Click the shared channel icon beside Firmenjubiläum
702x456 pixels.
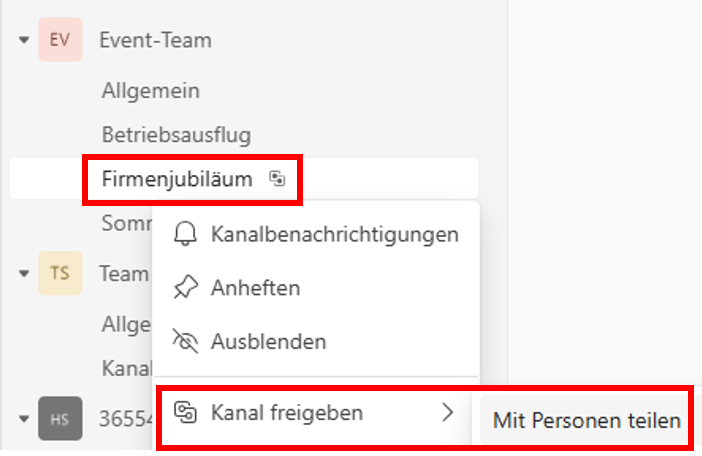click(277, 179)
